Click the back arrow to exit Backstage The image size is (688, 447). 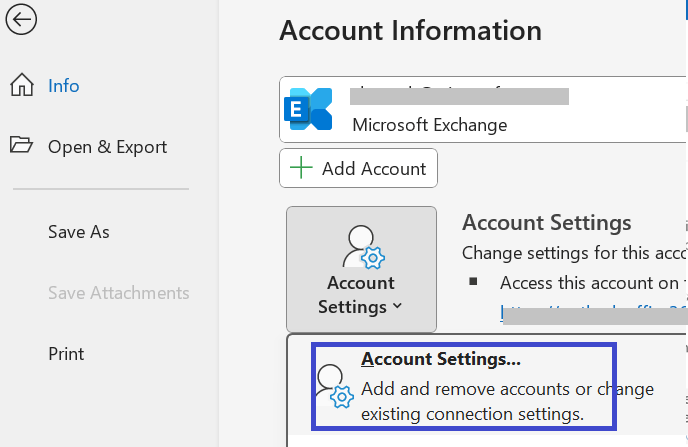tap(21, 19)
